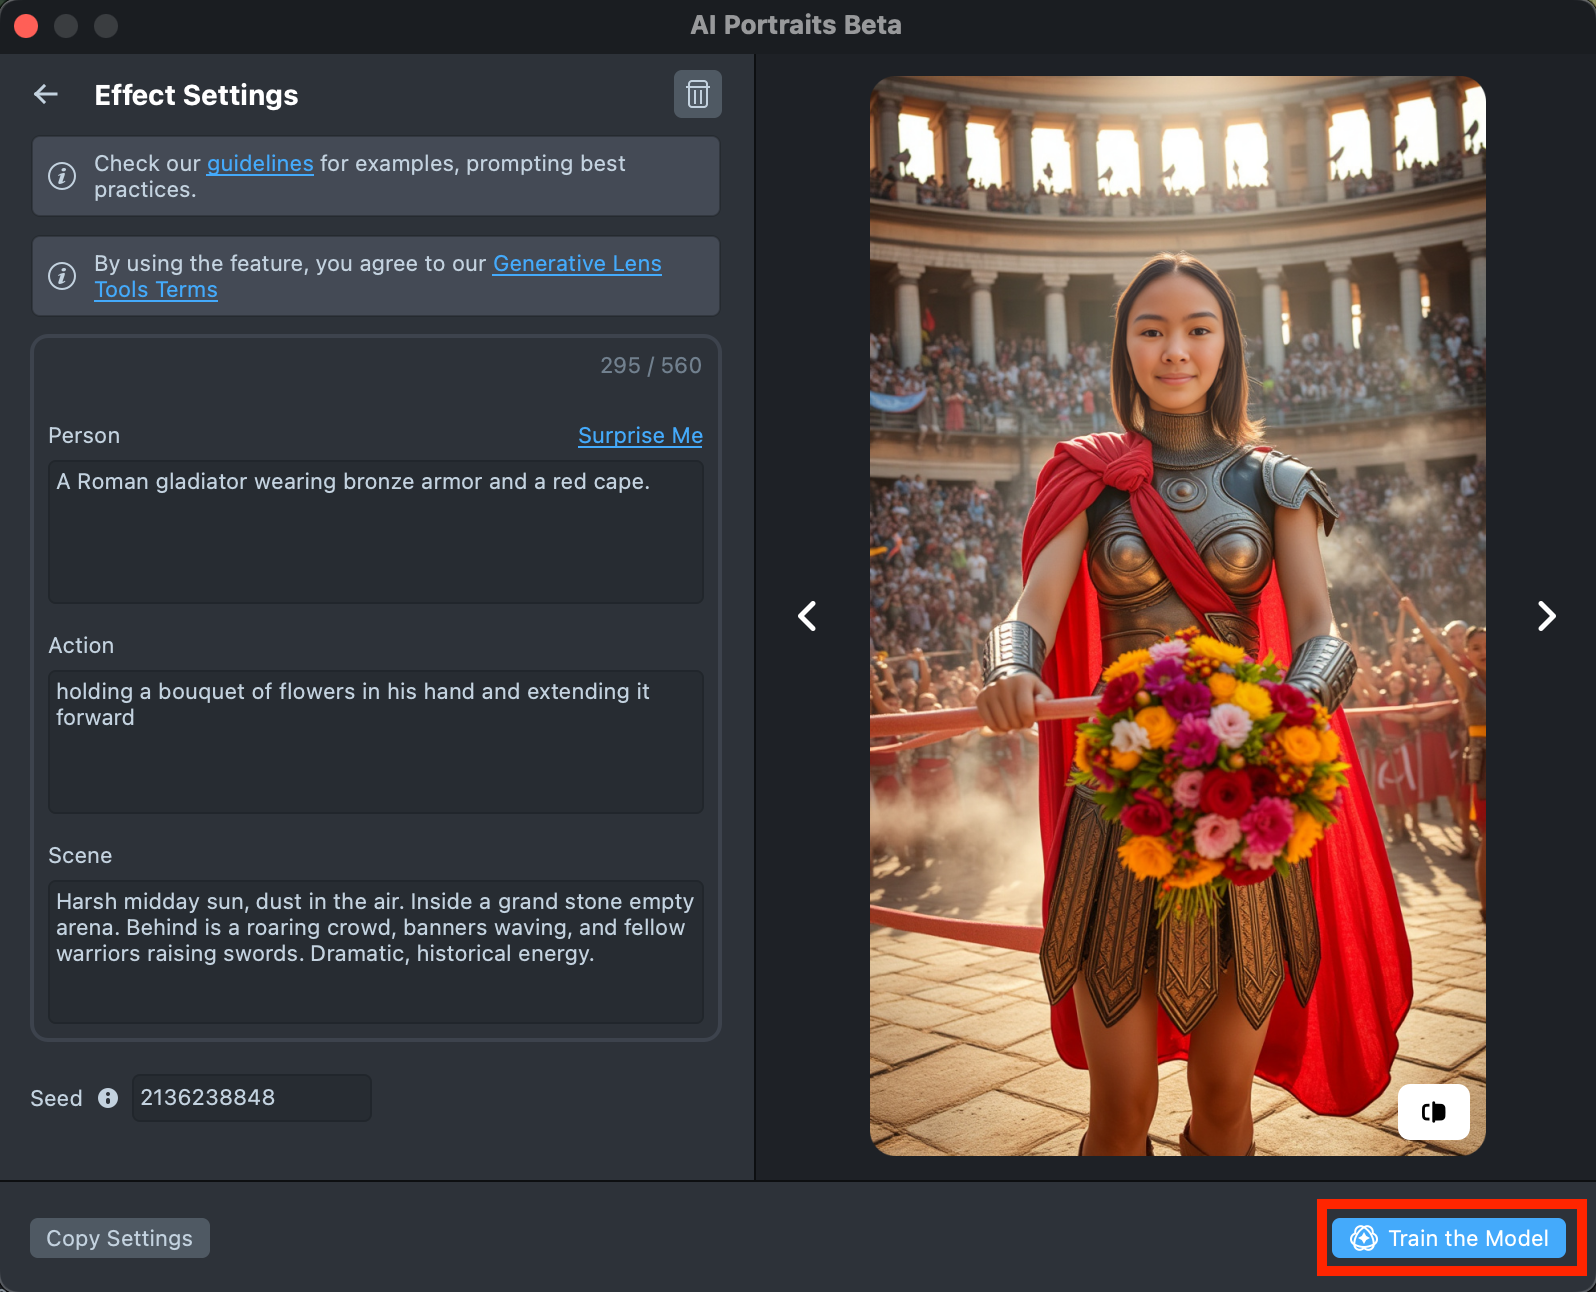Show the previous generated portrait
This screenshot has width=1596, height=1292.
click(807, 616)
